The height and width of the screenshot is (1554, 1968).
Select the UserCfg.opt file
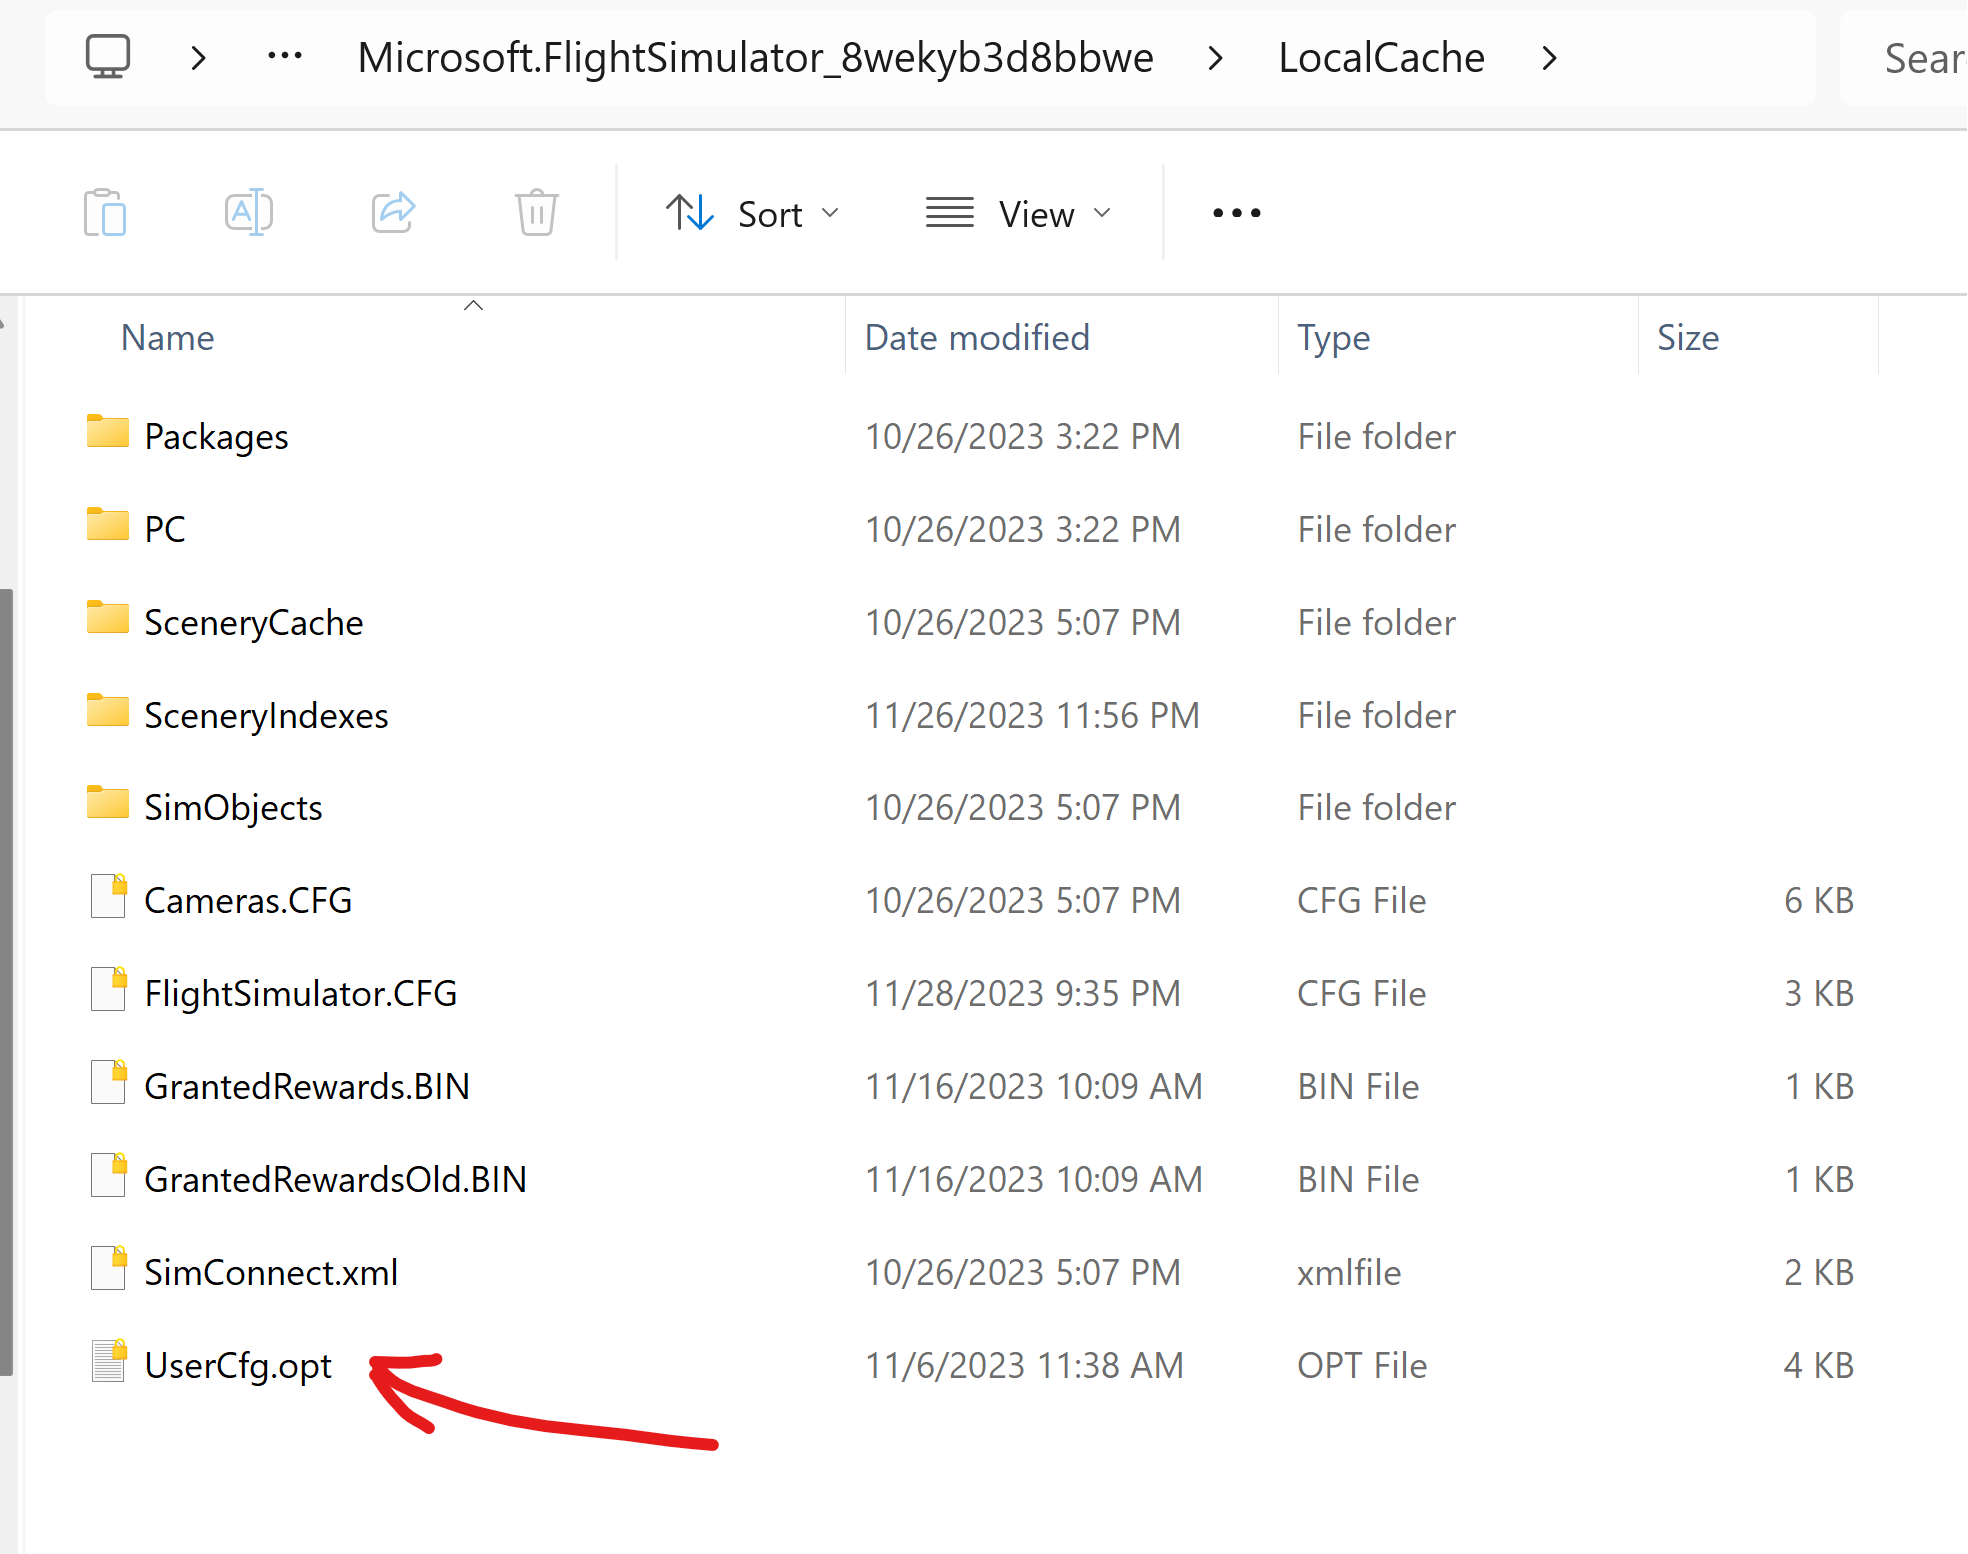[238, 1364]
